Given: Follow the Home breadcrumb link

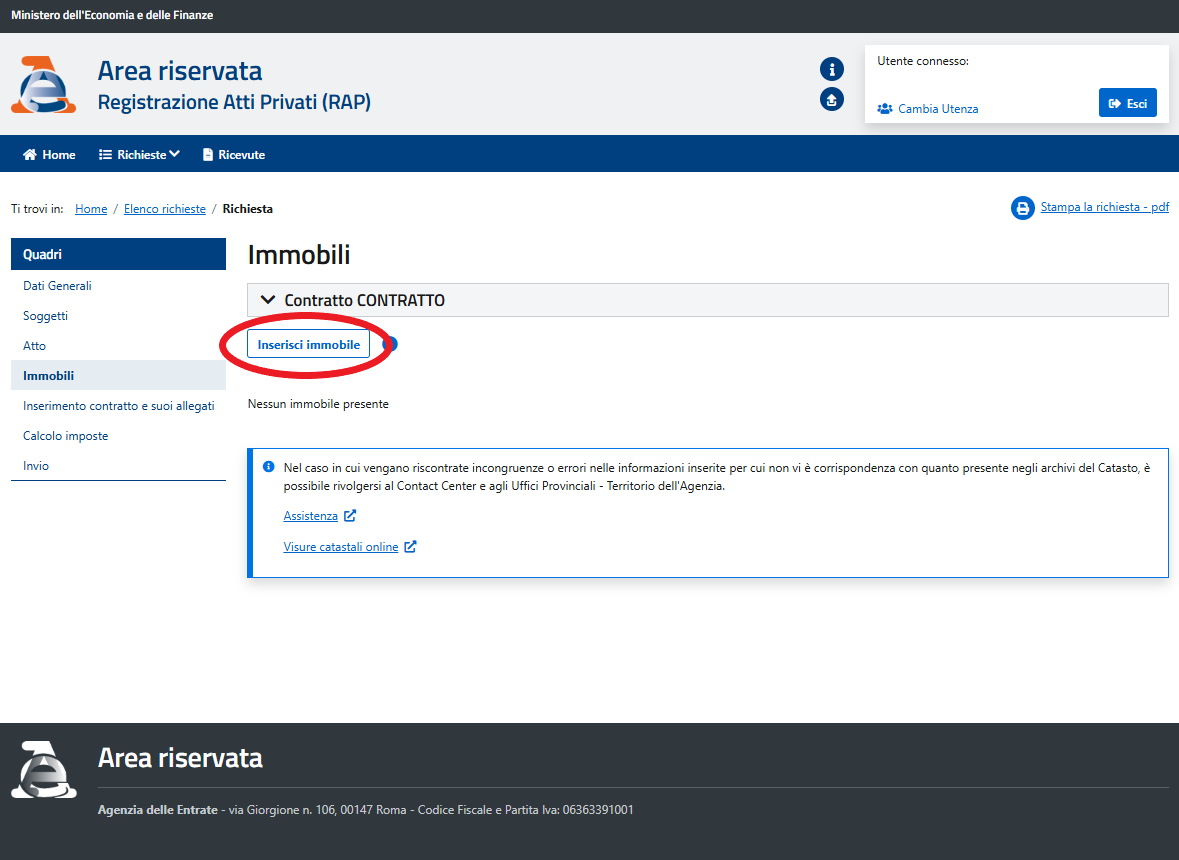Looking at the screenshot, I should click(91, 209).
